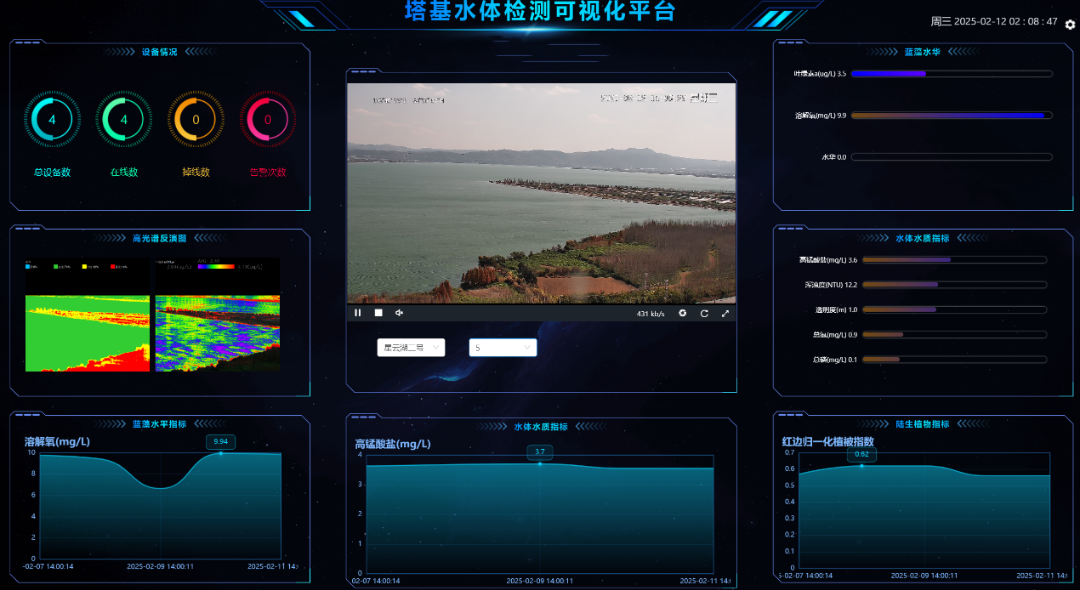Open video player settings gear
The height and width of the screenshot is (590, 1080).
[x=683, y=313]
